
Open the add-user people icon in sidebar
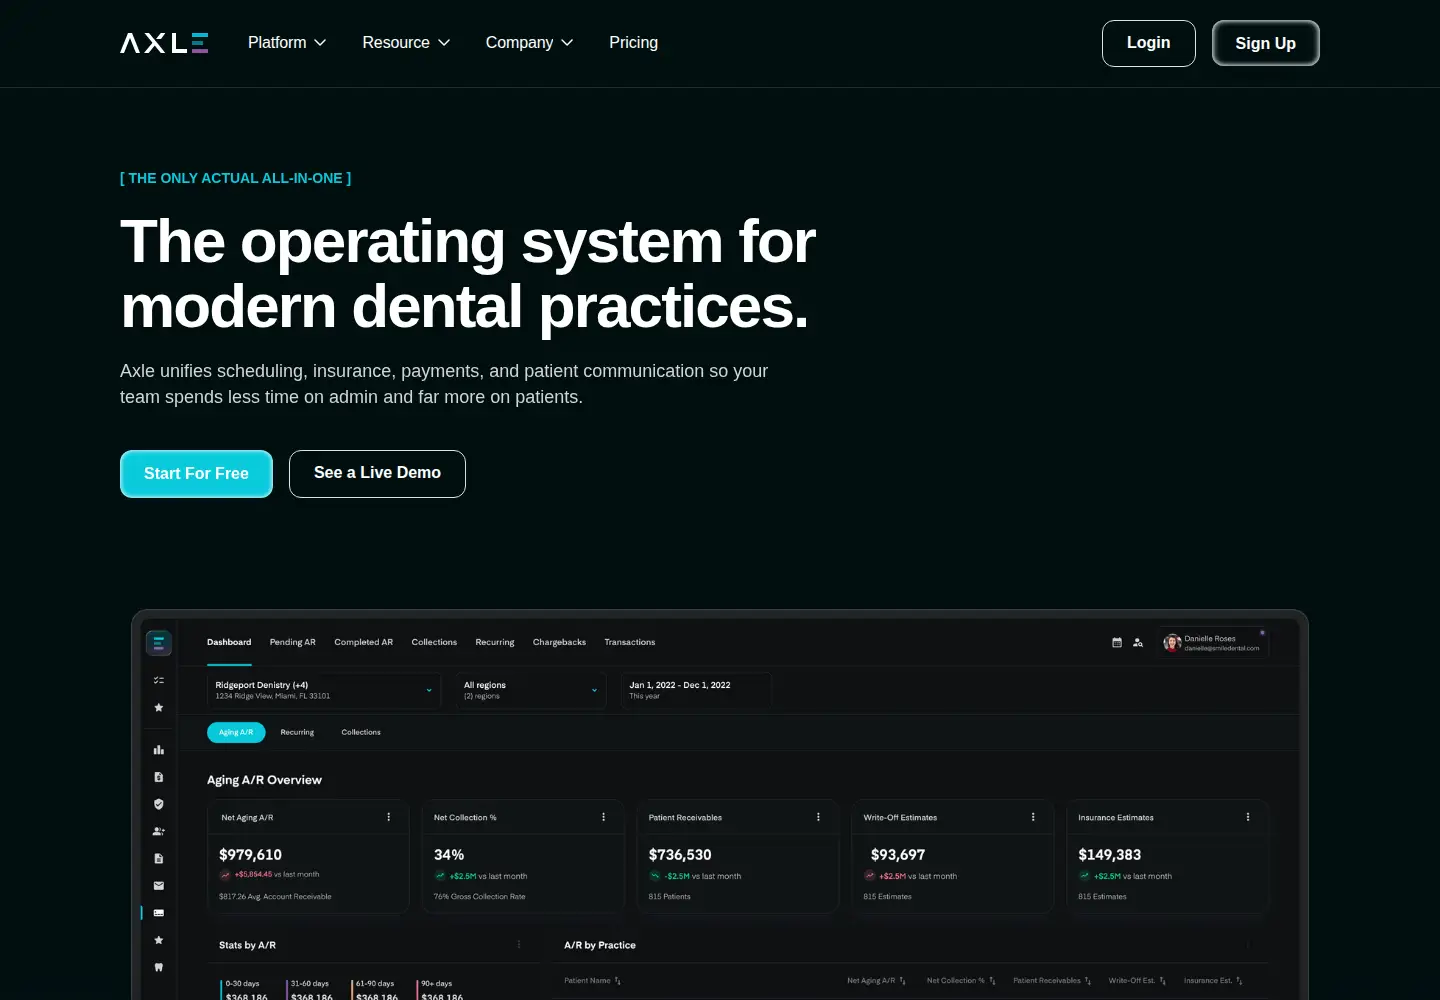[159, 831]
